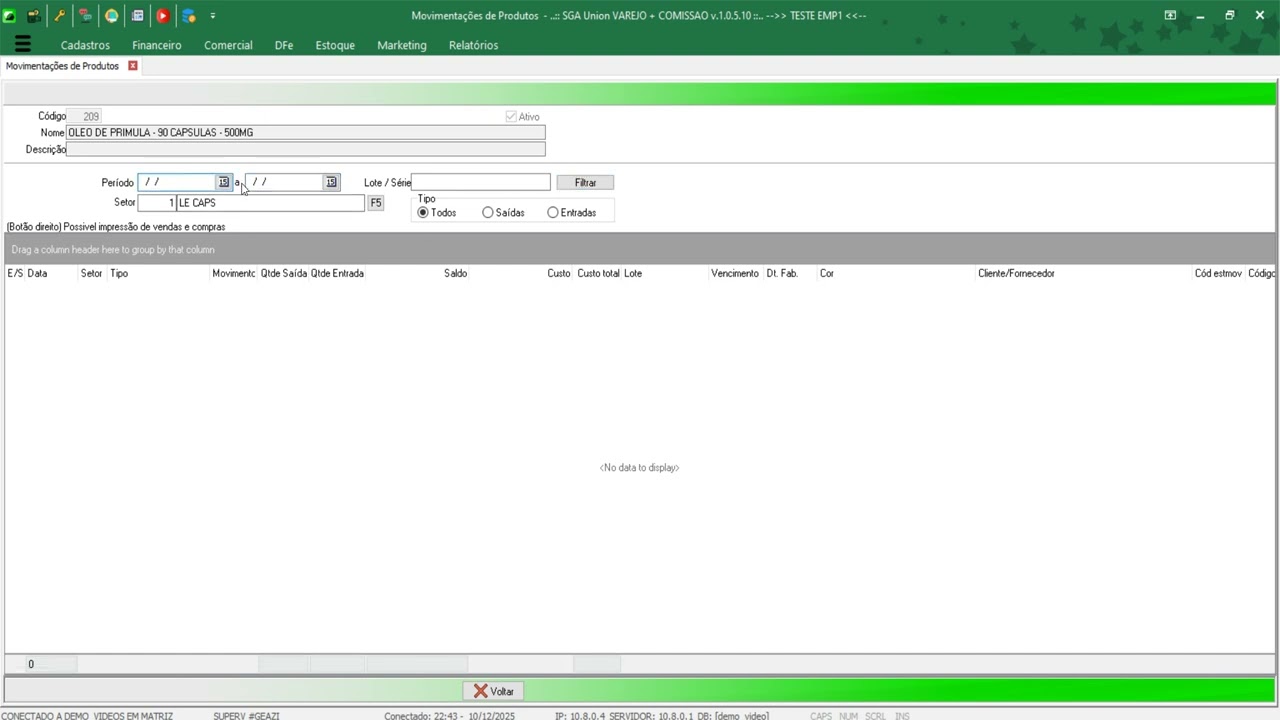
Task: Click the ribbon display options icon
Action: click(1170, 15)
